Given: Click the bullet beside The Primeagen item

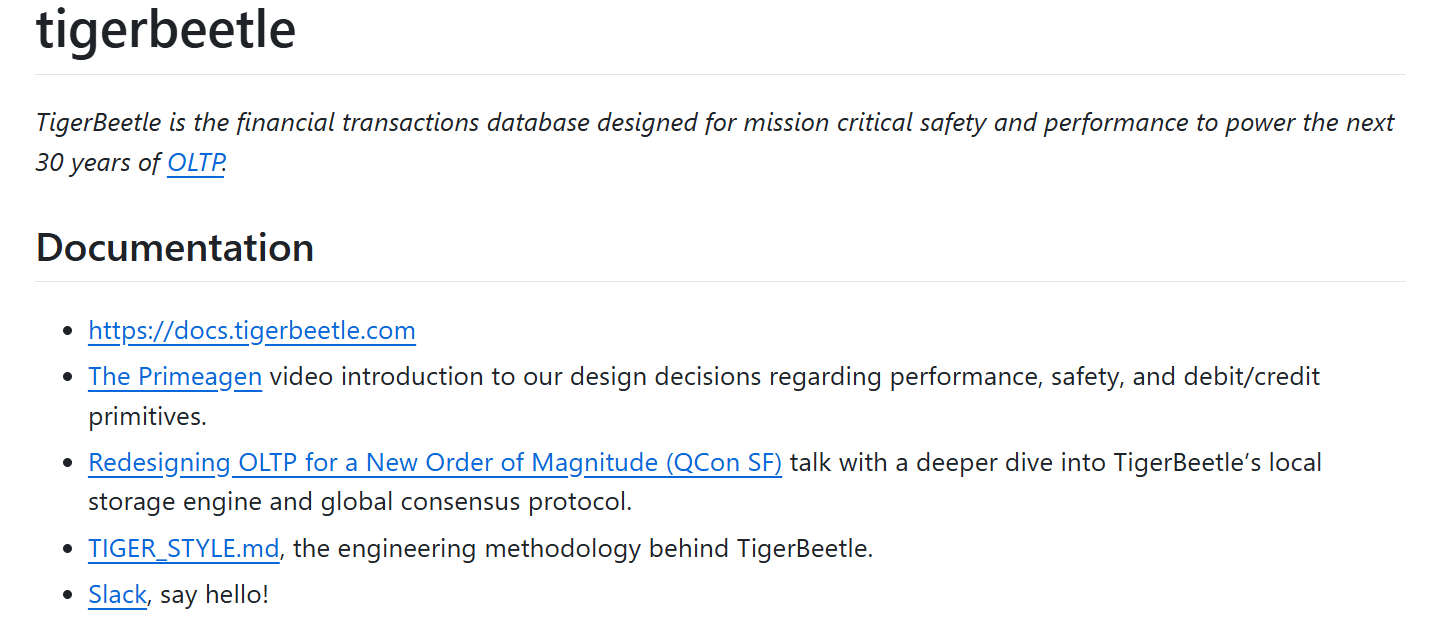Looking at the screenshot, I should tap(68, 377).
